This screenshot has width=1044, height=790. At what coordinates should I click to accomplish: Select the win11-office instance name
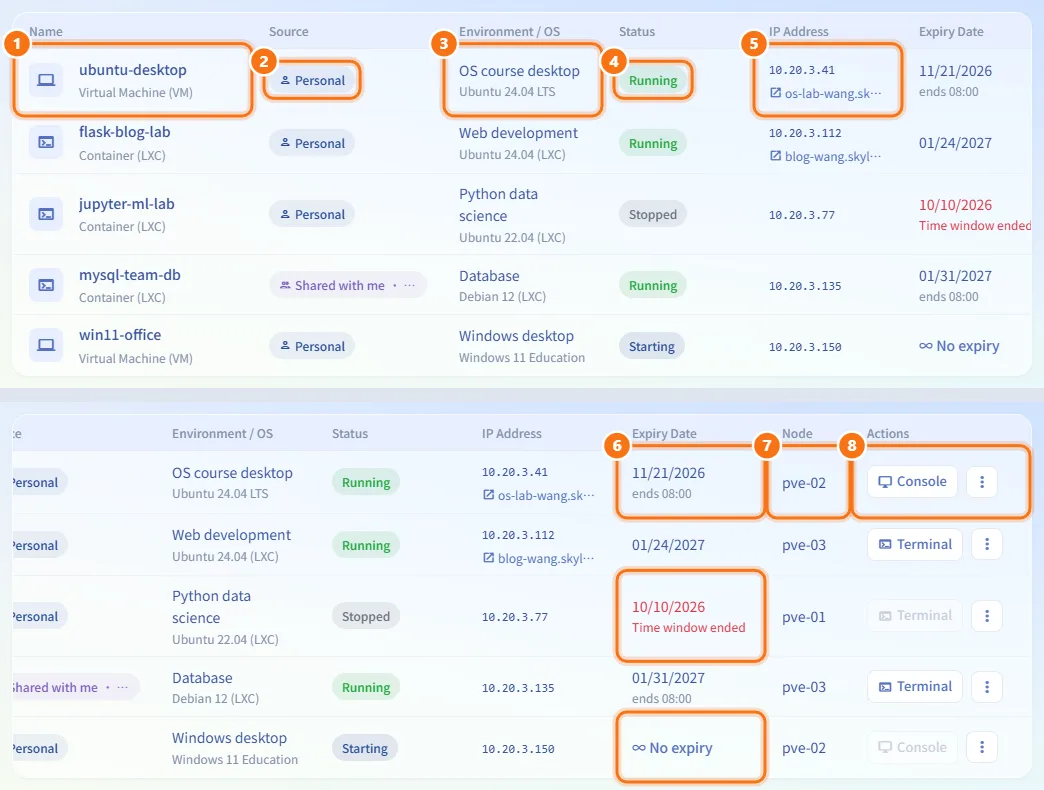click(120, 335)
